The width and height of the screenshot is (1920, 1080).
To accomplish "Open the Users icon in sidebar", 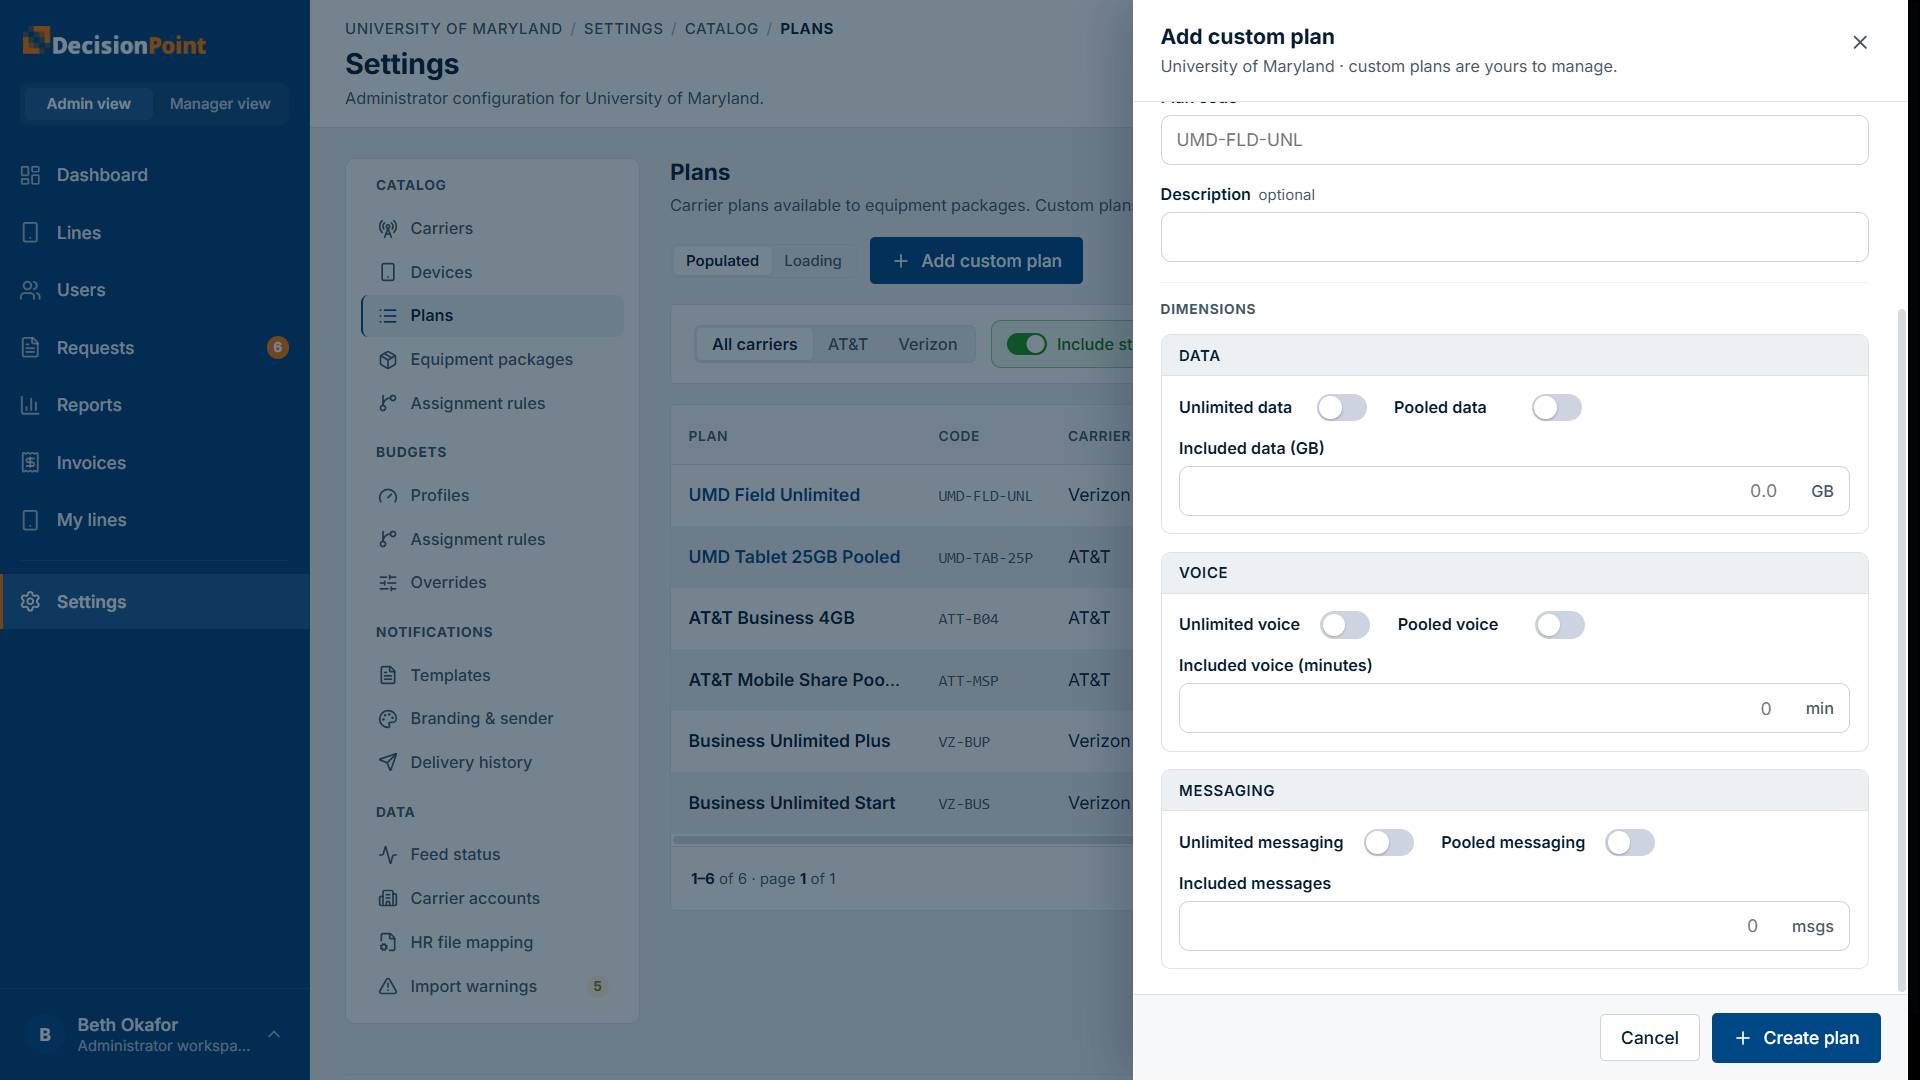I will [30, 290].
